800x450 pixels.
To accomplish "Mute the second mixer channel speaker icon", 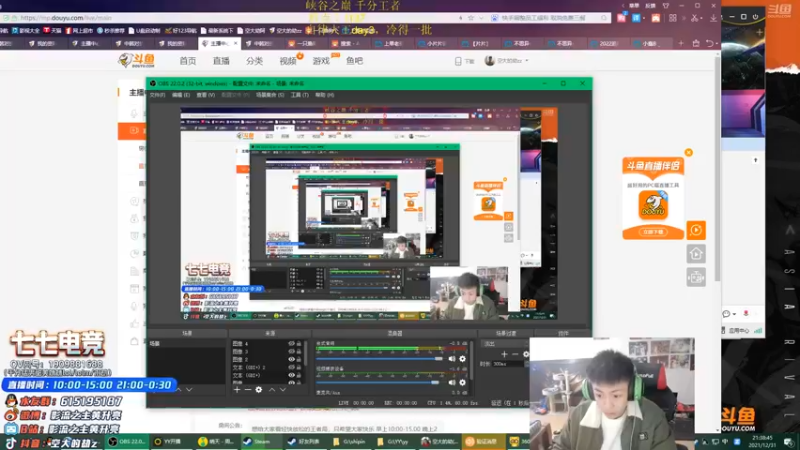I will click(452, 382).
